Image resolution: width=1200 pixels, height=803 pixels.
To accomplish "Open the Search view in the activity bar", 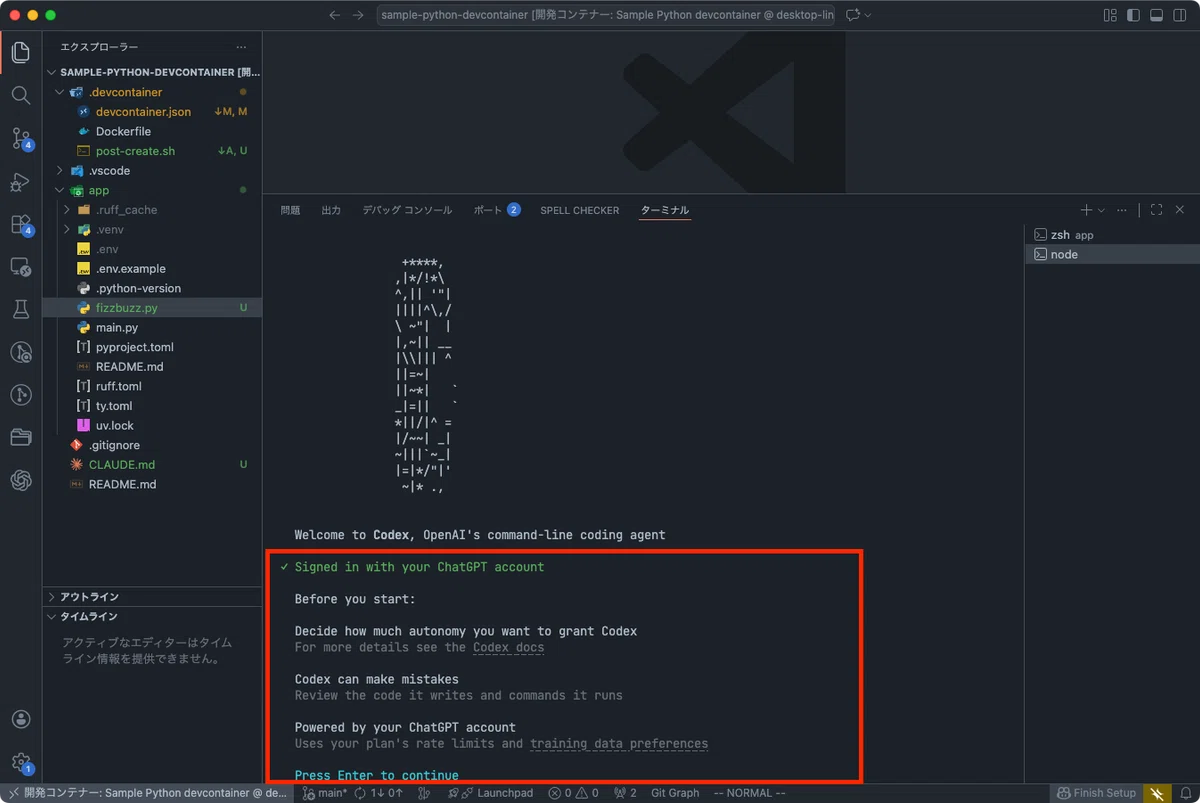I will [20, 95].
